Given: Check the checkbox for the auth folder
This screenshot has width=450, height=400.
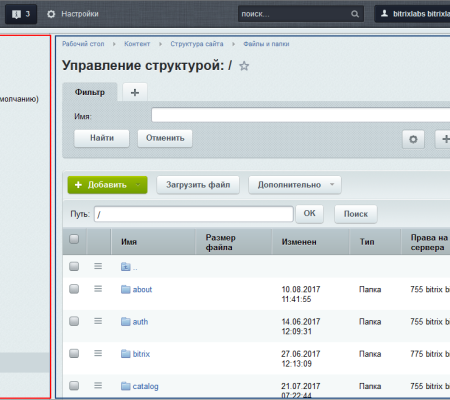Looking at the screenshot, I should click(x=74, y=321).
